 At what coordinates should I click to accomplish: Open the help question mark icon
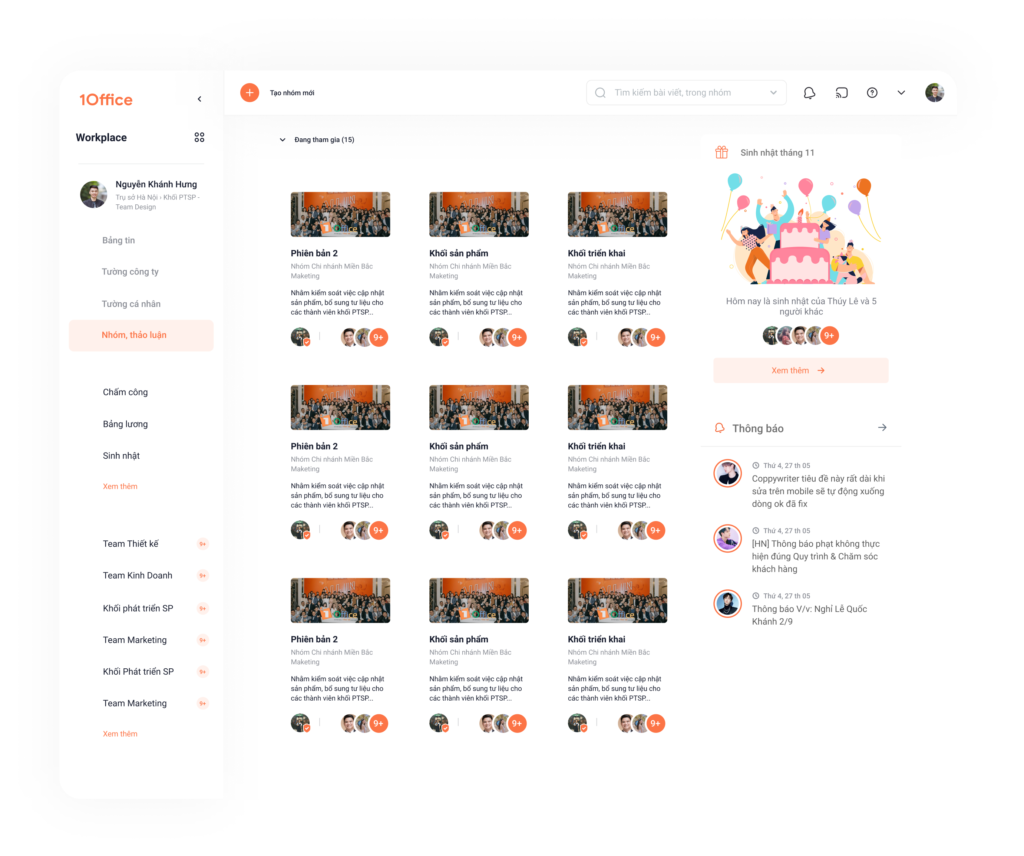(x=872, y=93)
